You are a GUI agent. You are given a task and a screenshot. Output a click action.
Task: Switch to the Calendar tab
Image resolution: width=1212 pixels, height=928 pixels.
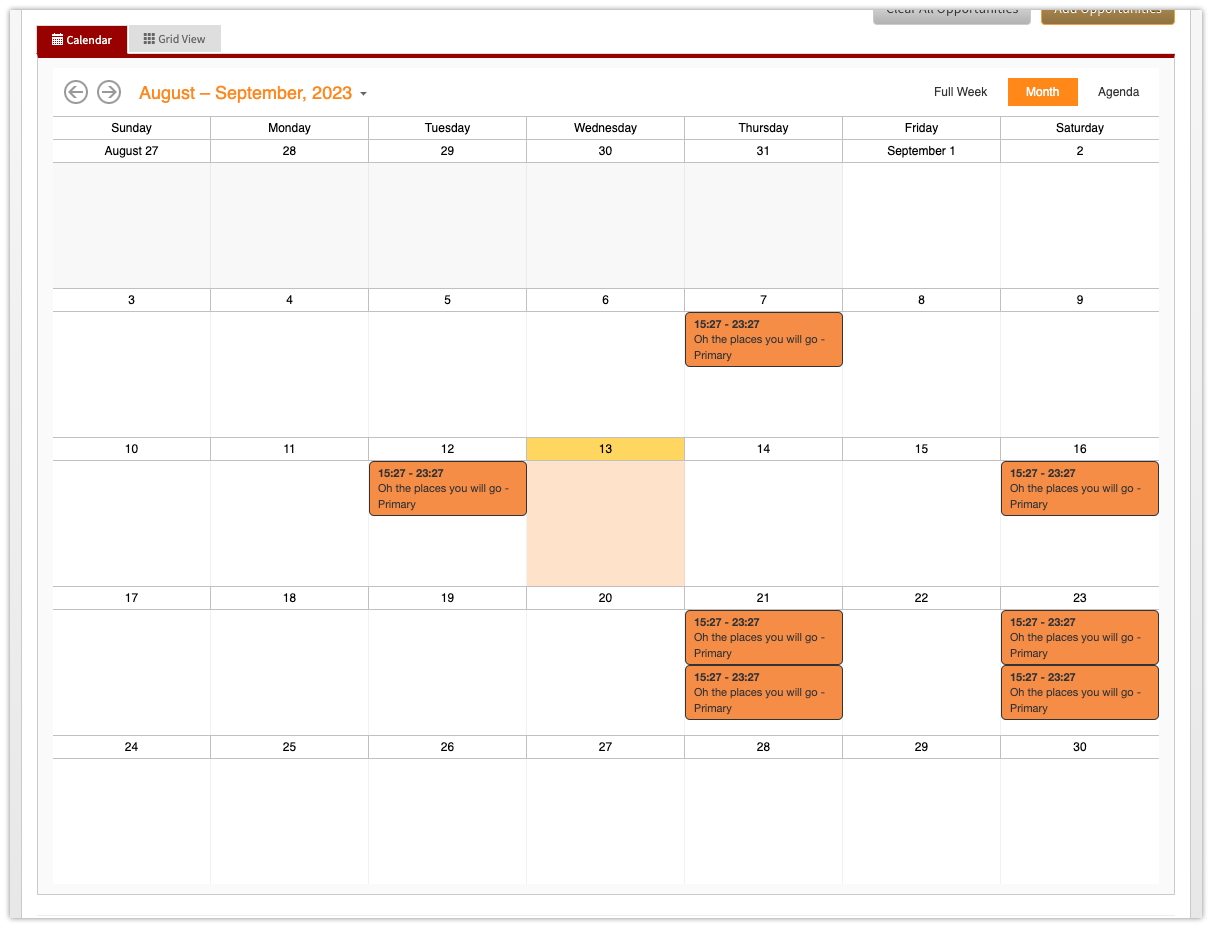pos(82,40)
